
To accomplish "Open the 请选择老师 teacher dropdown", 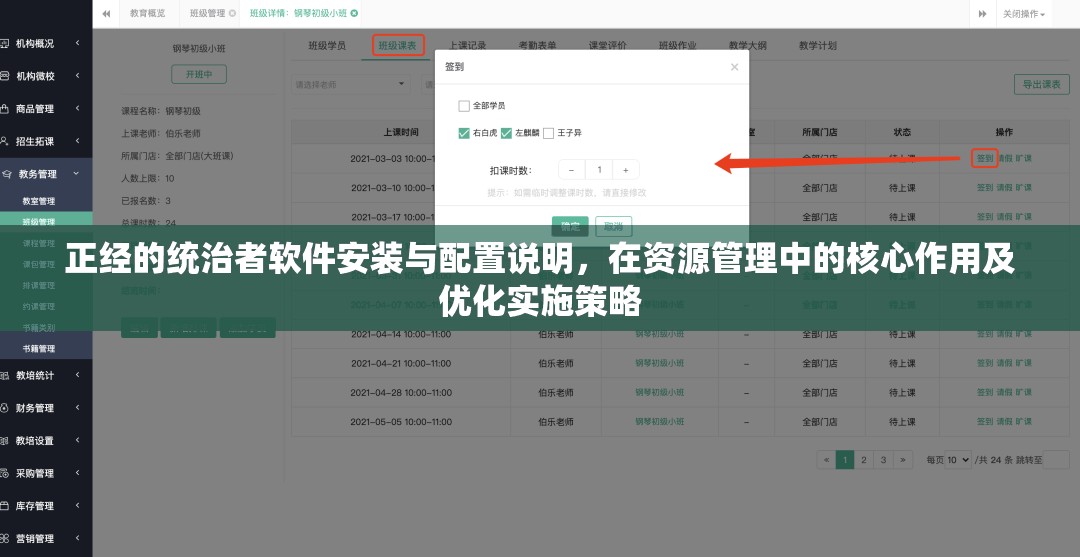I will [x=351, y=85].
